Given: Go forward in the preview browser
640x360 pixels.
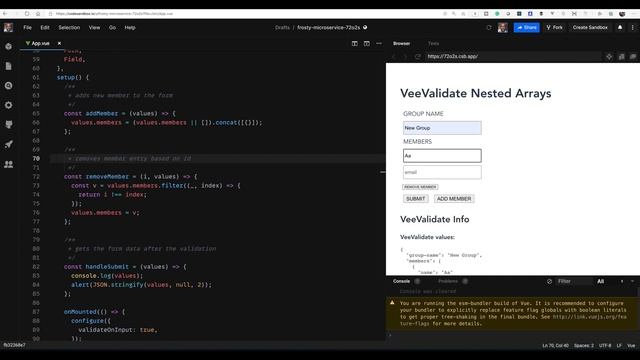Looking at the screenshot, I should pyautogui.click(x=405, y=56).
